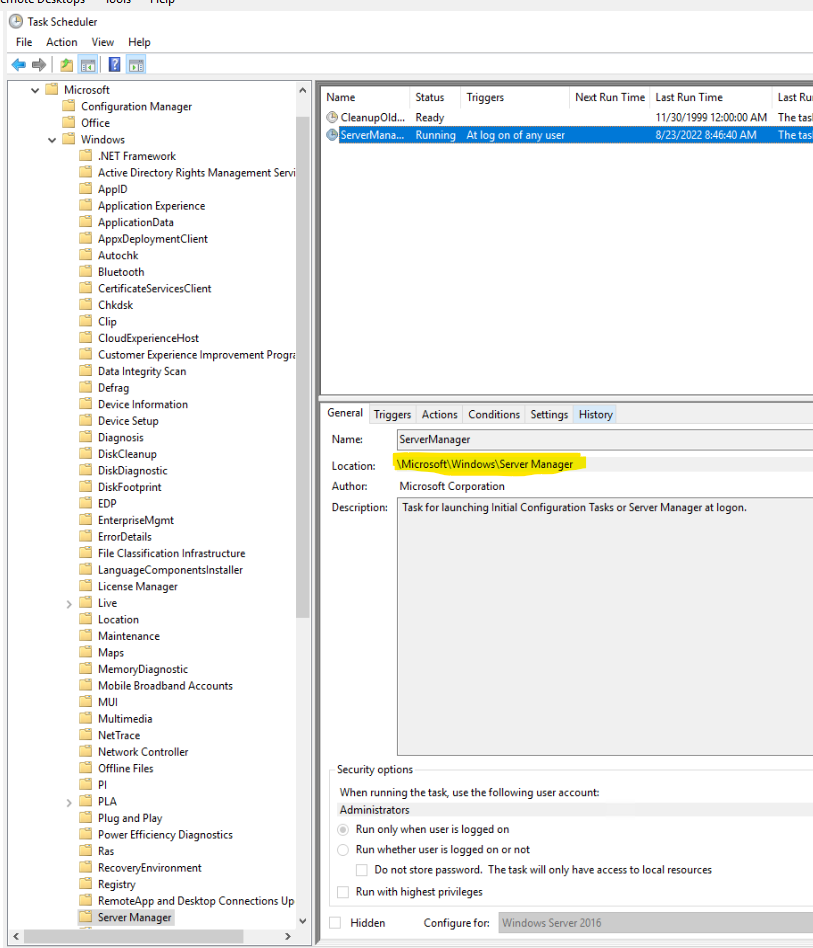Screen dimensions: 813x948
Task: Expand the PLA folder node
Action: point(69,802)
